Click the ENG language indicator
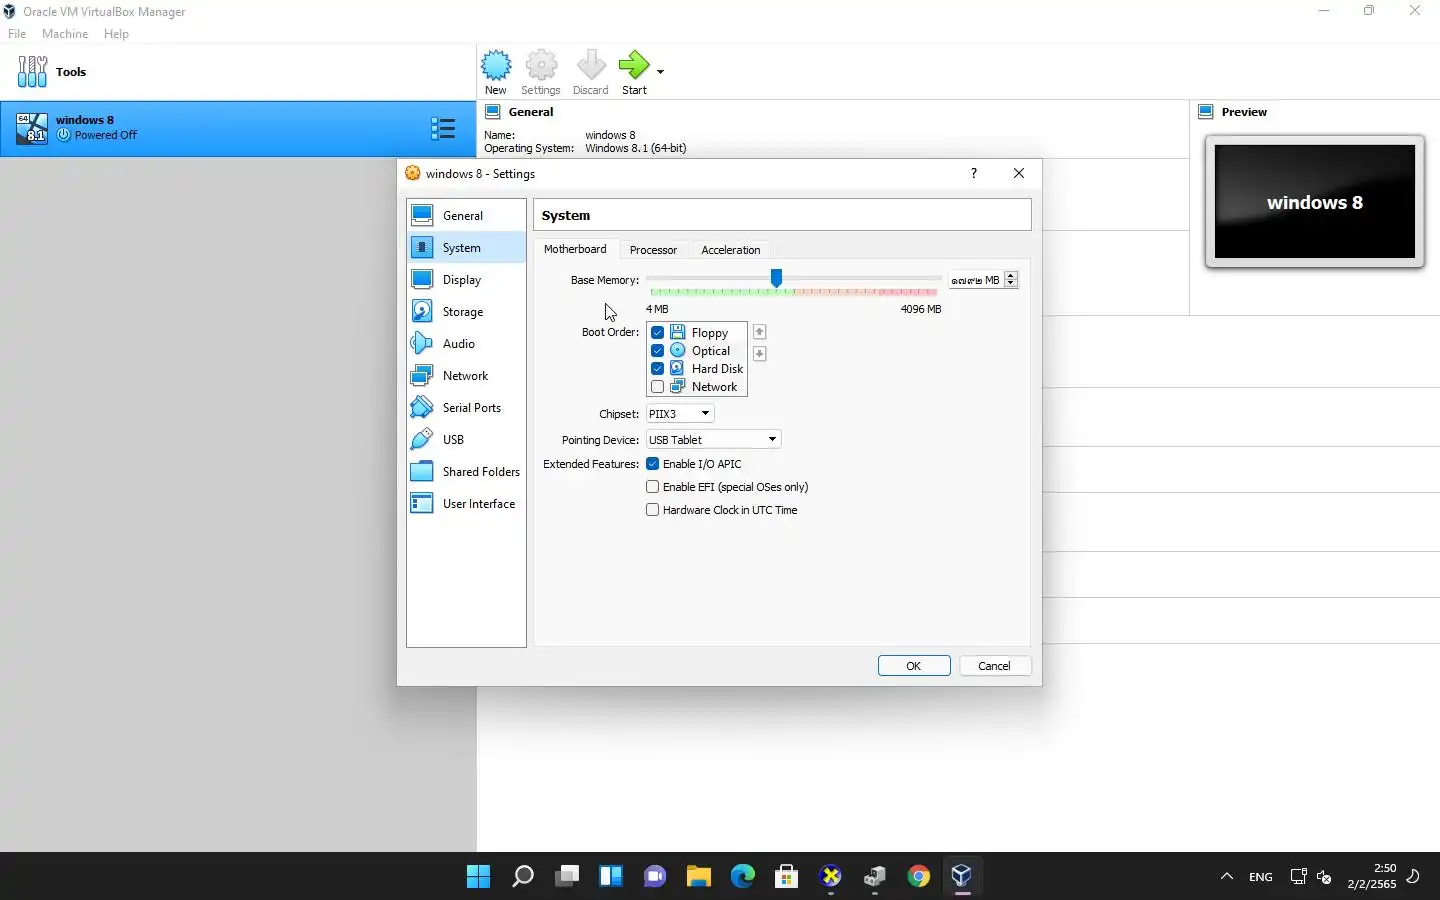1440x900 pixels. click(x=1261, y=877)
